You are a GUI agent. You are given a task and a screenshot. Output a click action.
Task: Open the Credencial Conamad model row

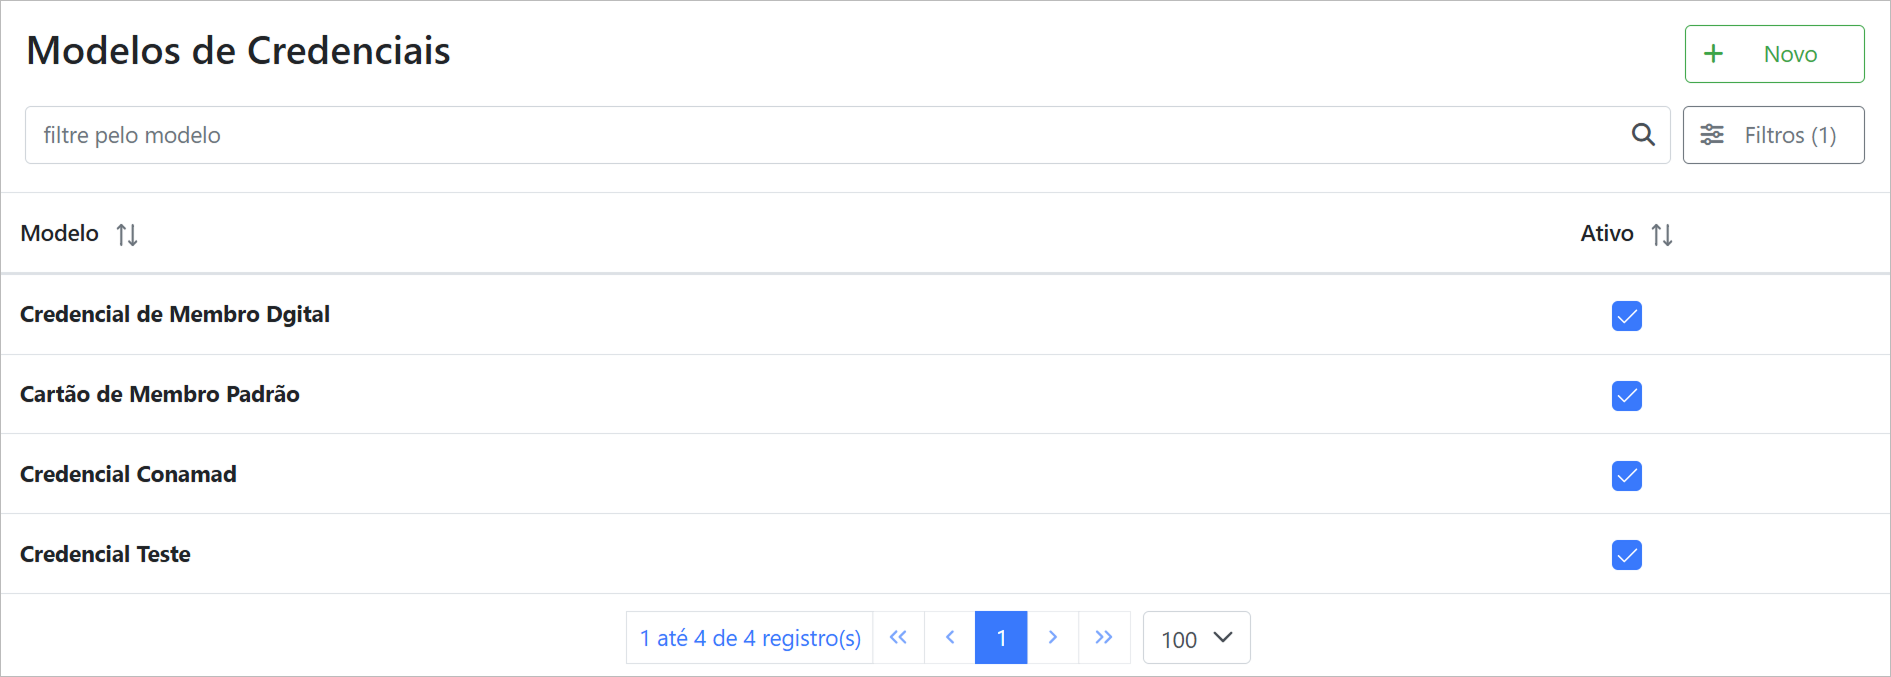tap(129, 474)
